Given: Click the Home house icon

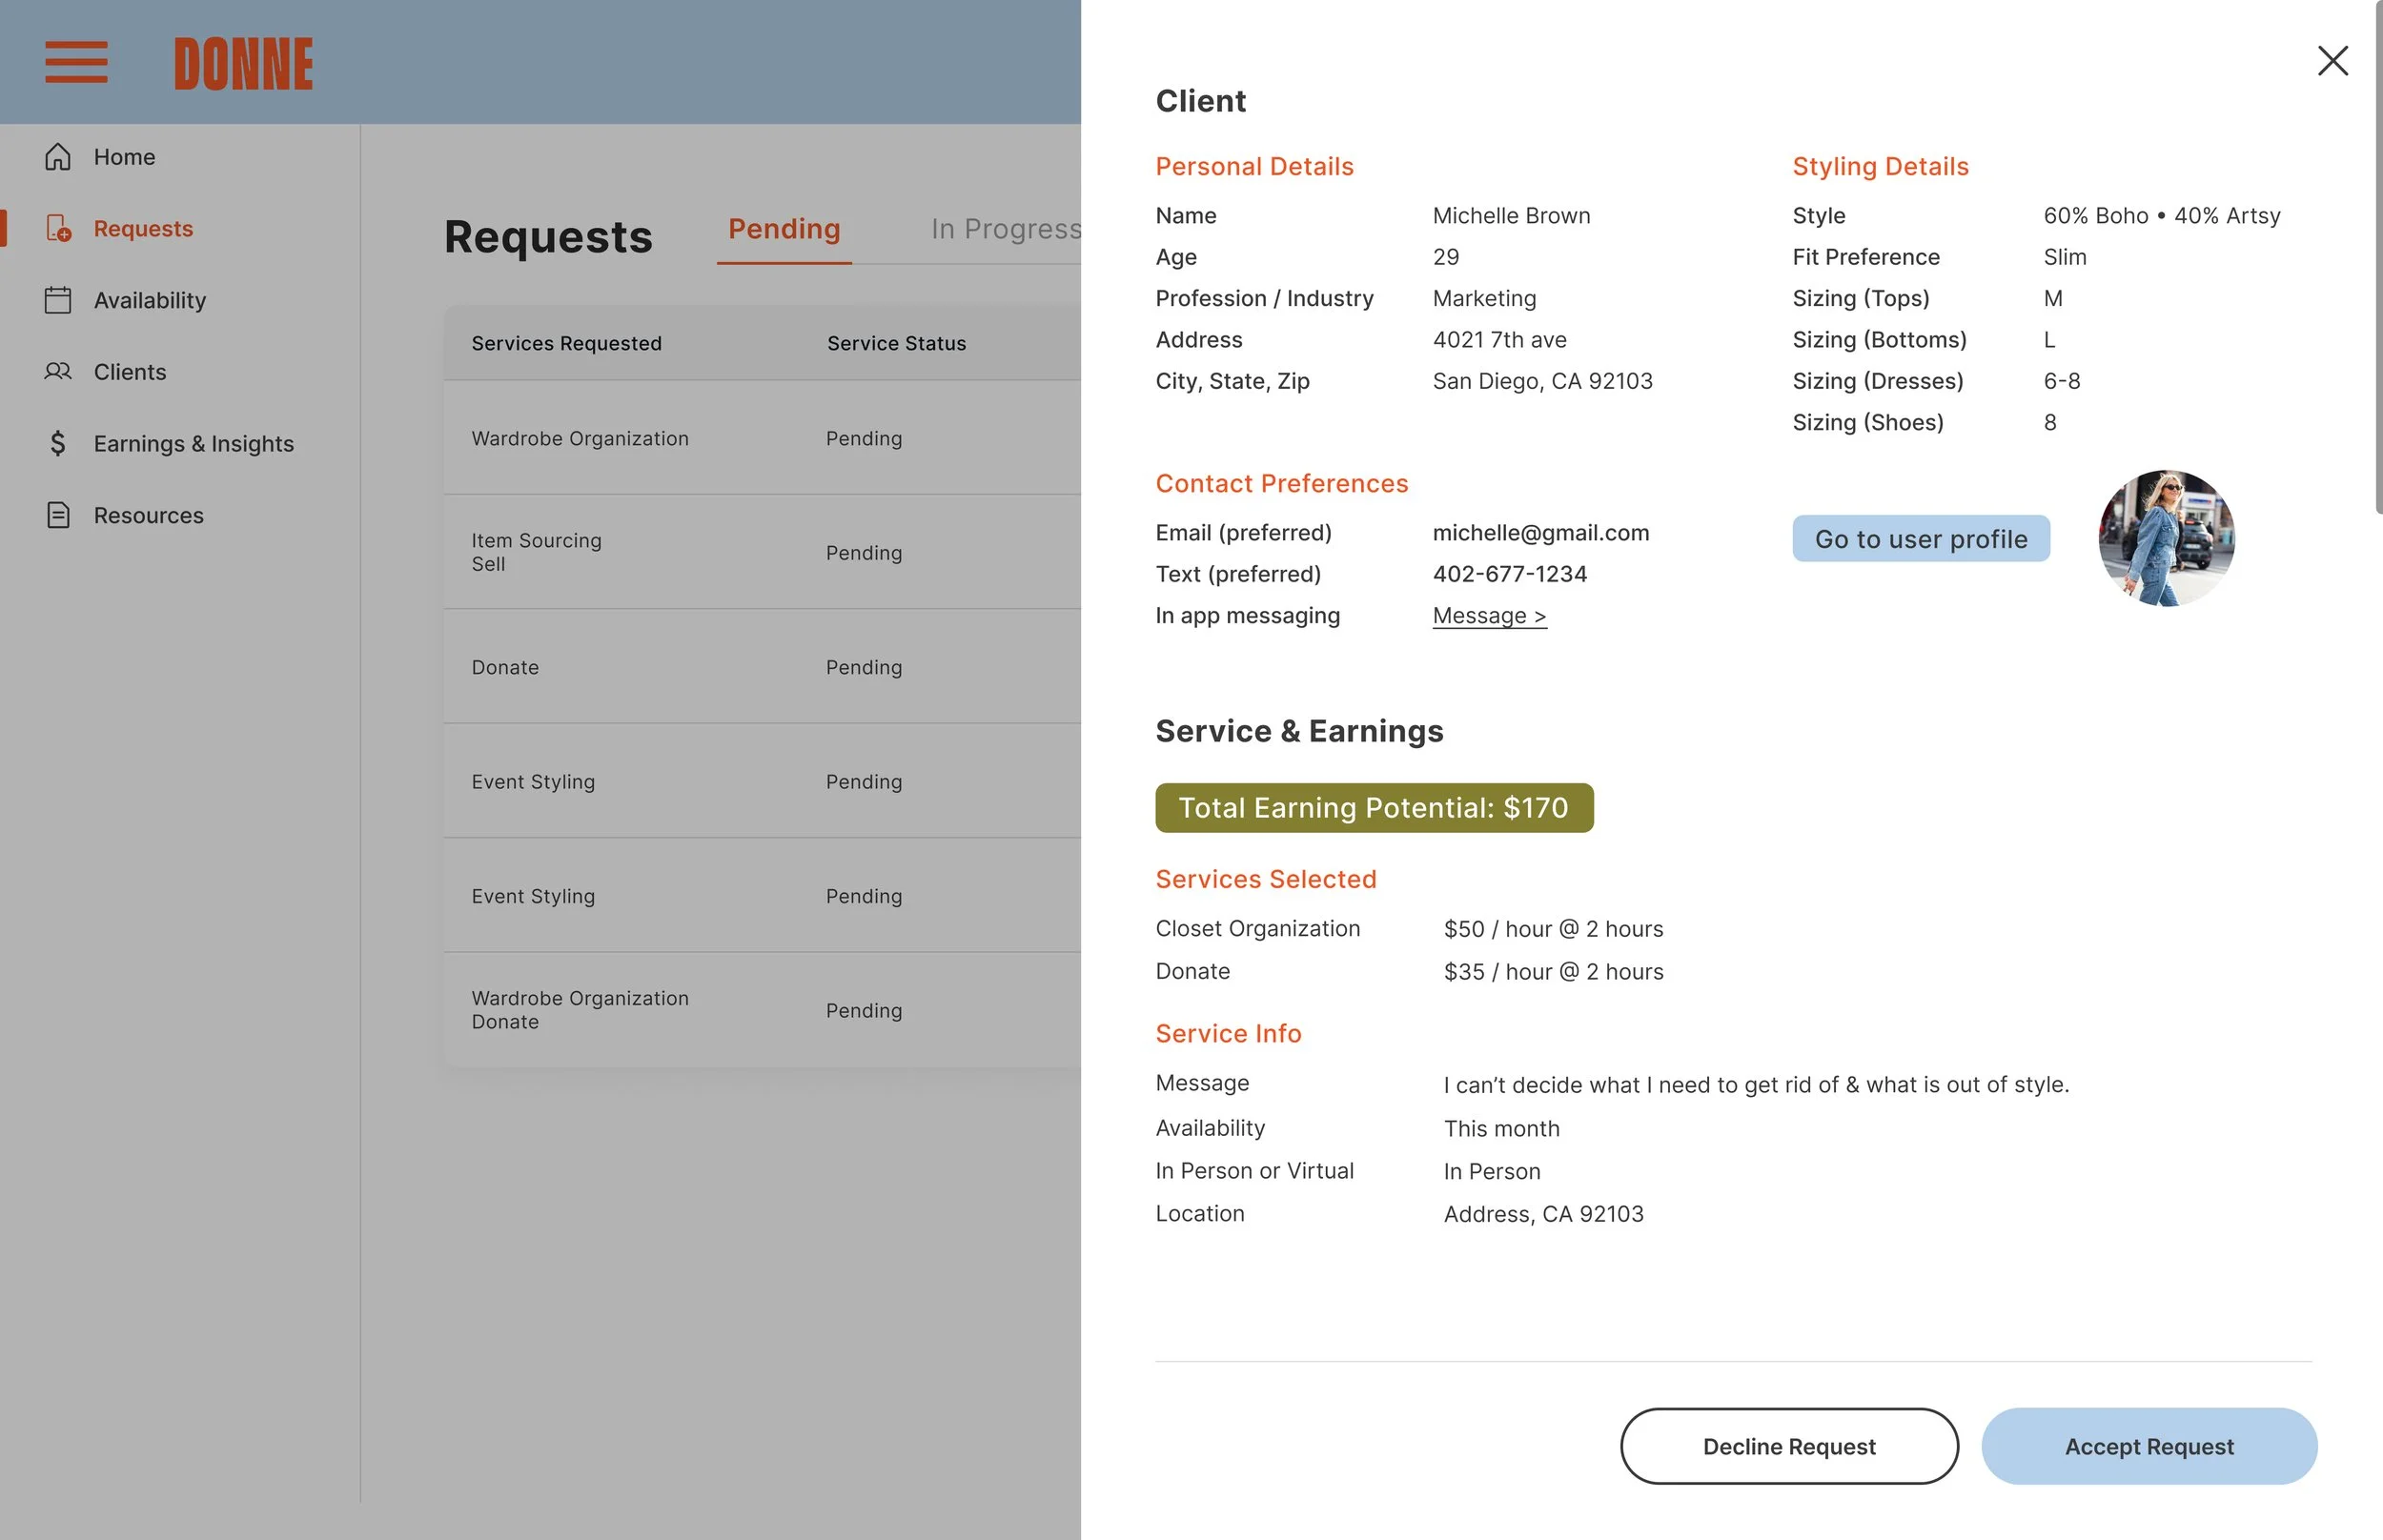Looking at the screenshot, I should (x=58, y=157).
